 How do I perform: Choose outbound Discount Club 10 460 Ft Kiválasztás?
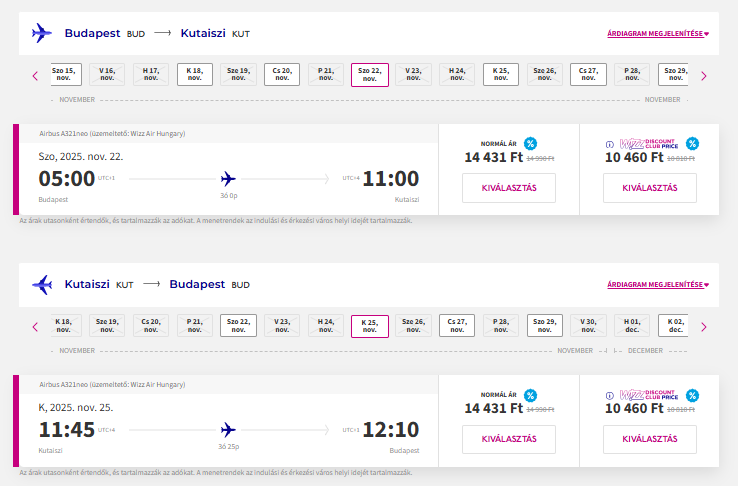(650, 188)
